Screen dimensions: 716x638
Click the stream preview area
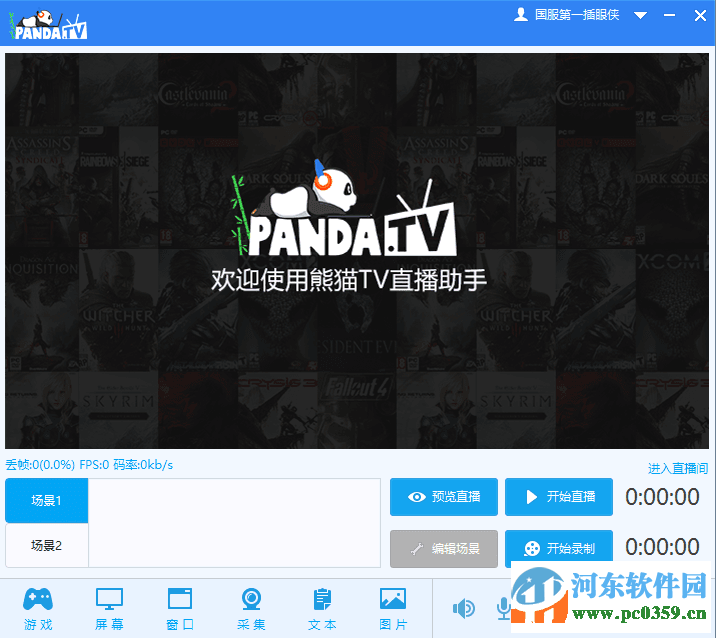pos(357,251)
